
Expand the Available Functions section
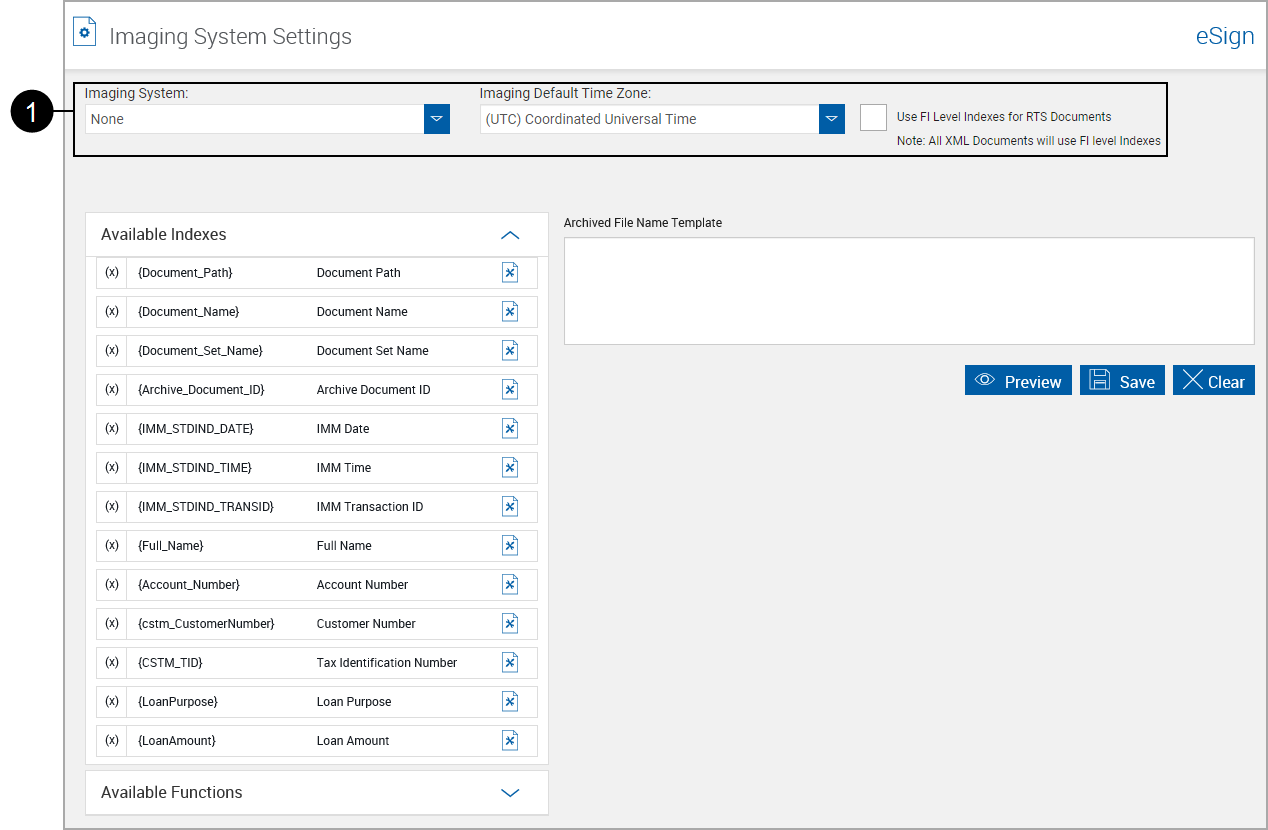[510, 792]
